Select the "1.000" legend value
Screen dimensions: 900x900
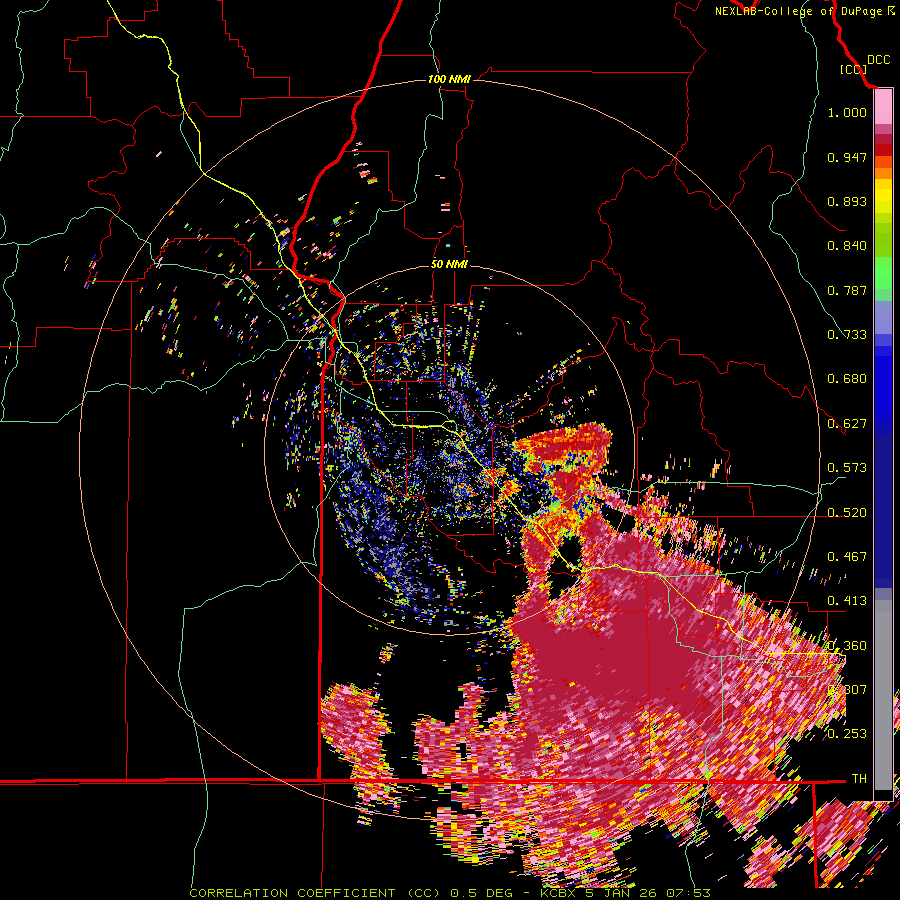[x=847, y=112]
